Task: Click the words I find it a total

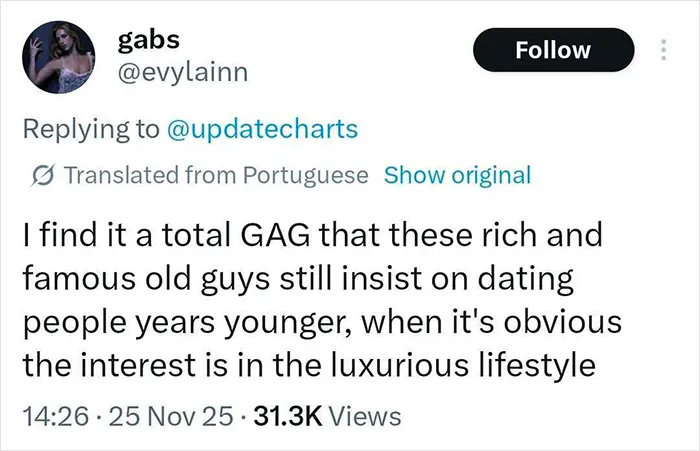Action: coord(126,235)
